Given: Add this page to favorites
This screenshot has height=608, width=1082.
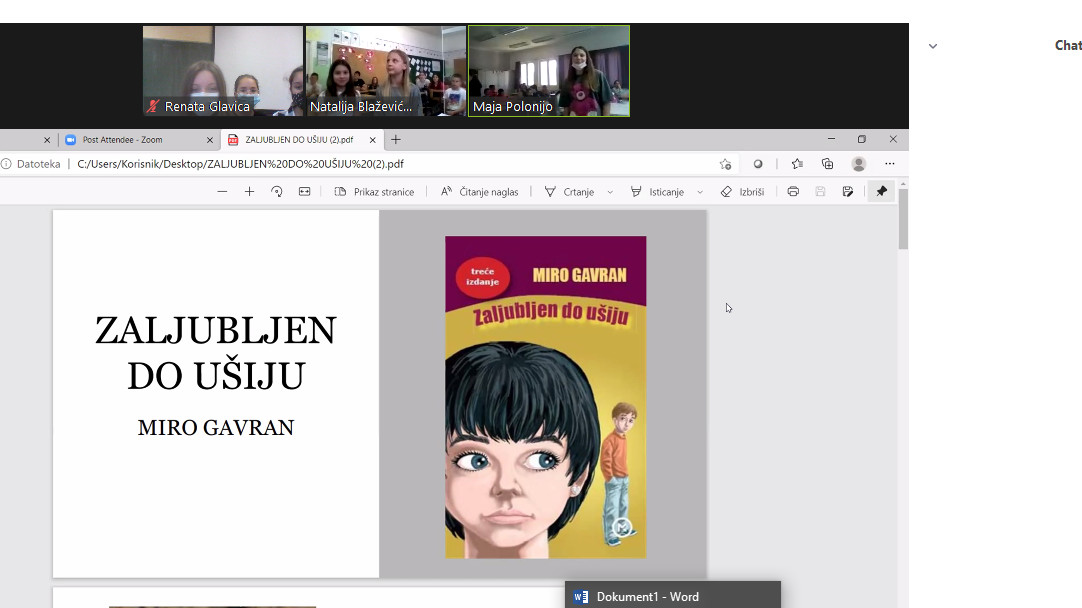Looking at the screenshot, I should 725,164.
